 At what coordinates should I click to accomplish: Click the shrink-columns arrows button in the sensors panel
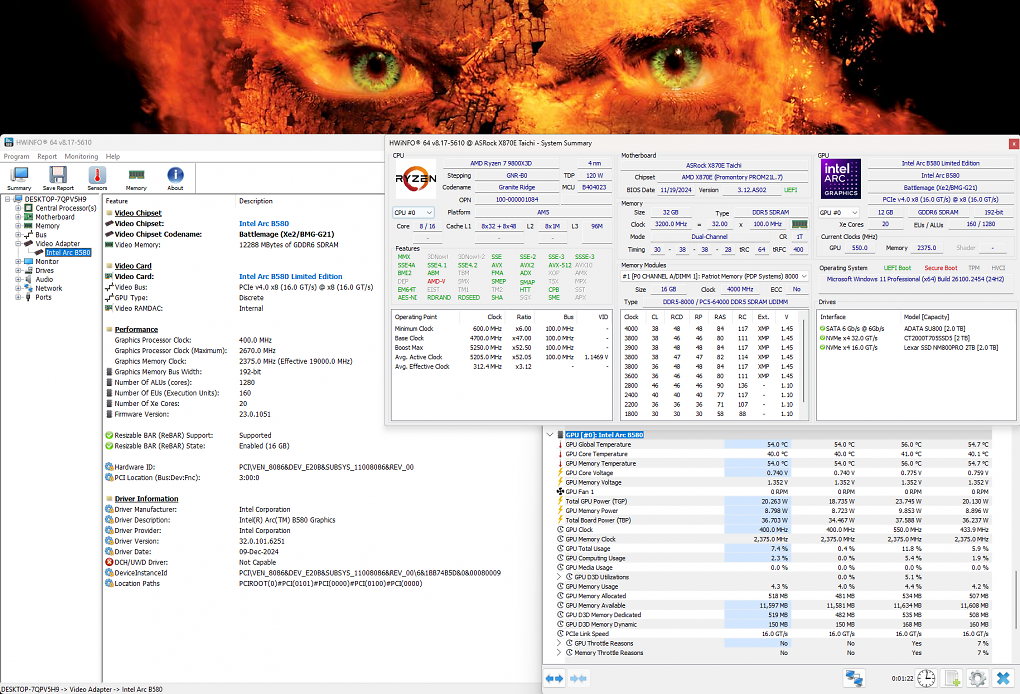[578, 678]
